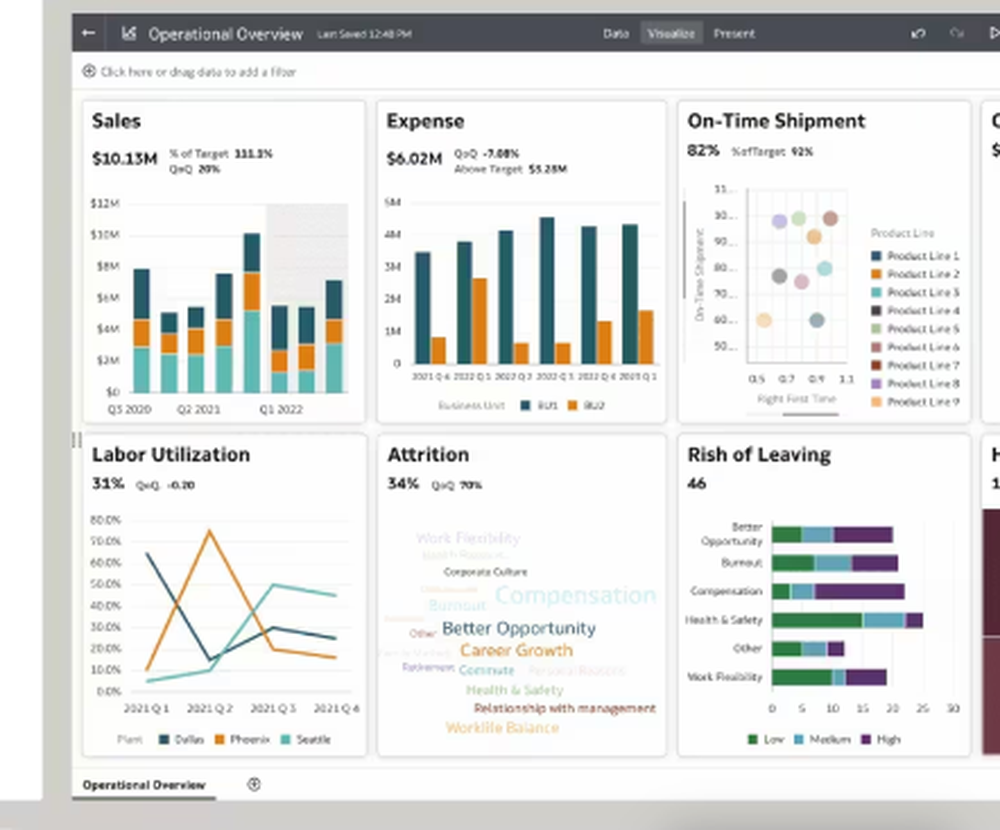Click Commute in the word cloud

486,671
